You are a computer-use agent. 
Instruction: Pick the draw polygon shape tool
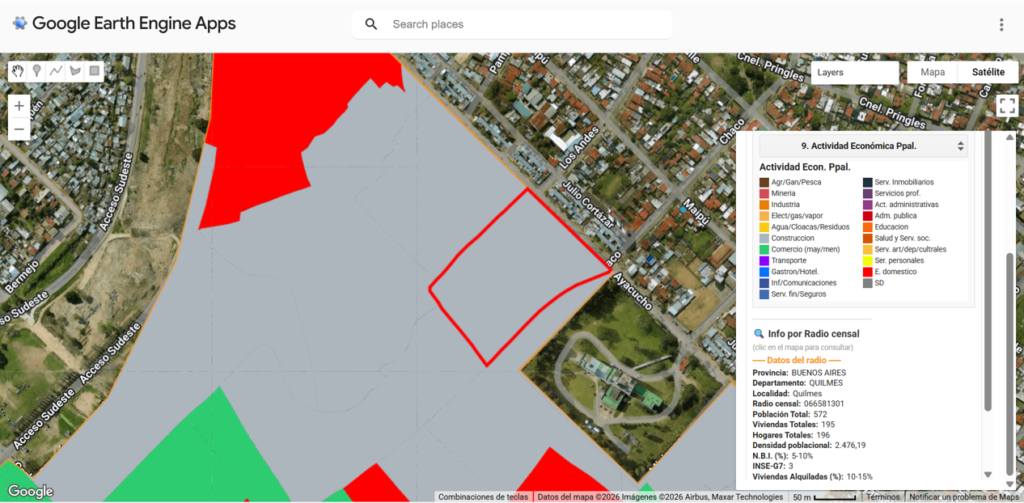(75, 71)
